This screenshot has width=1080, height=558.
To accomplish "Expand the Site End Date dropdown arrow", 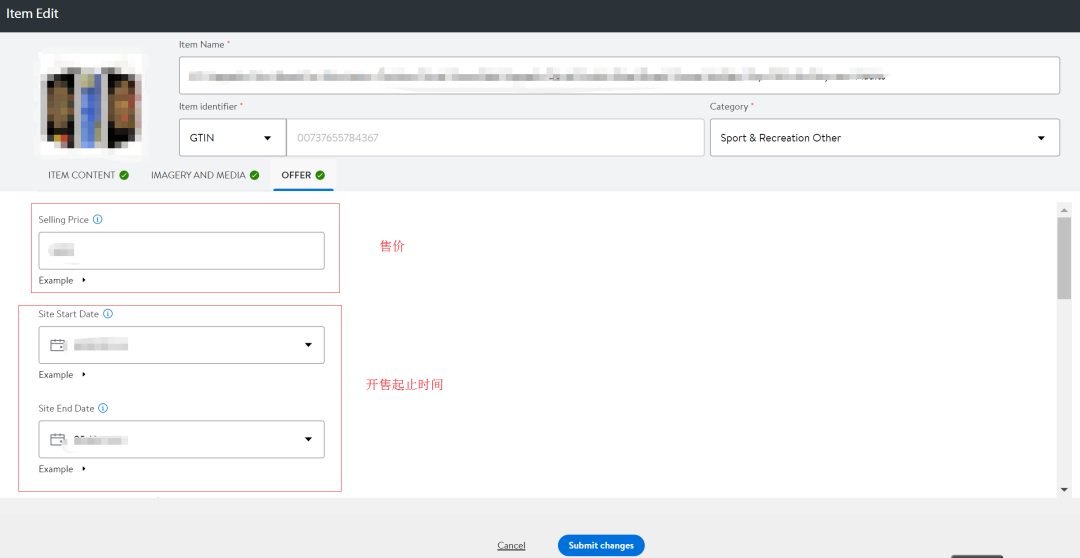I will click(308, 439).
